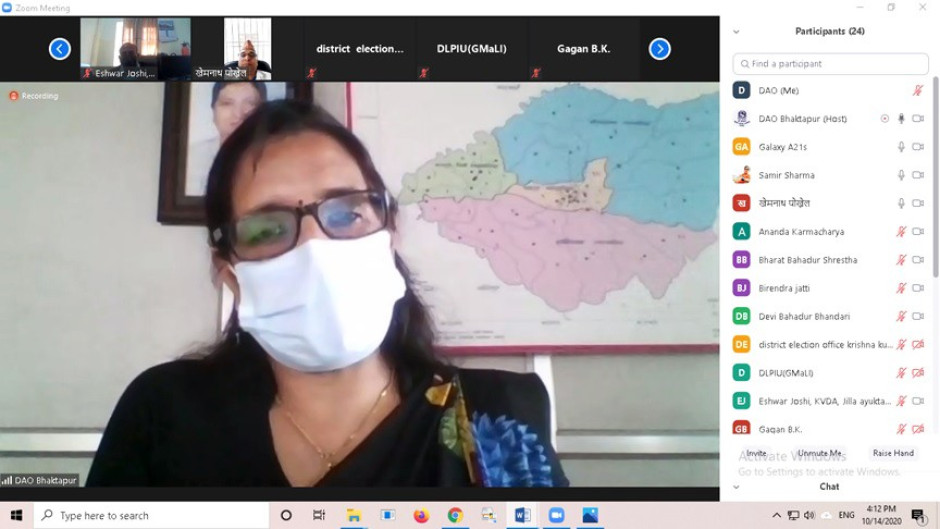
Task: Click muted mic icon of Ananda Karmacharya
Action: (x=901, y=232)
